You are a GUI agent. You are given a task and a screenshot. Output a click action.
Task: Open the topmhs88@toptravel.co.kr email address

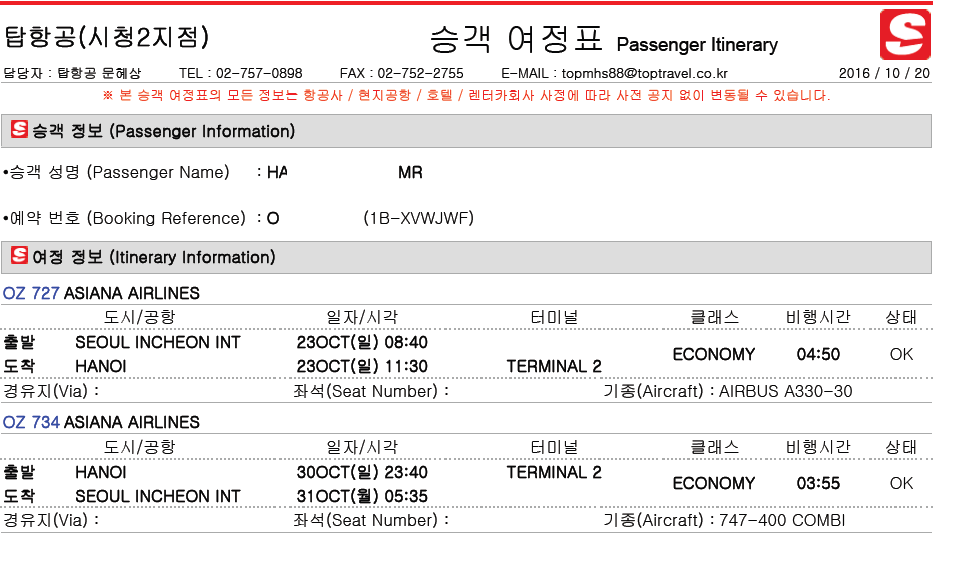point(644,73)
